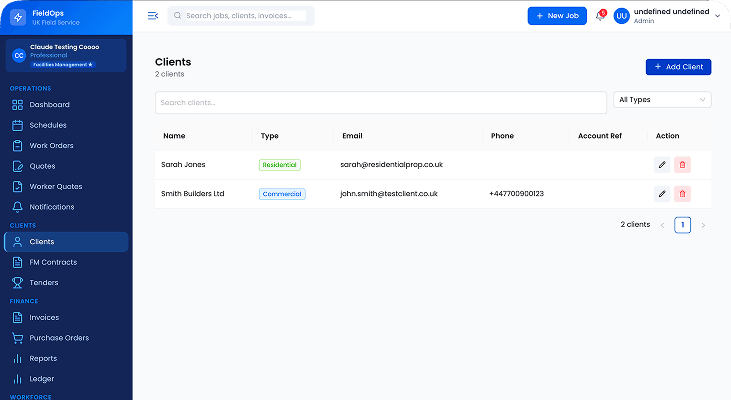The image size is (731, 400).
Task: Click the Ledger bar chart icon
Action: coord(17,379)
